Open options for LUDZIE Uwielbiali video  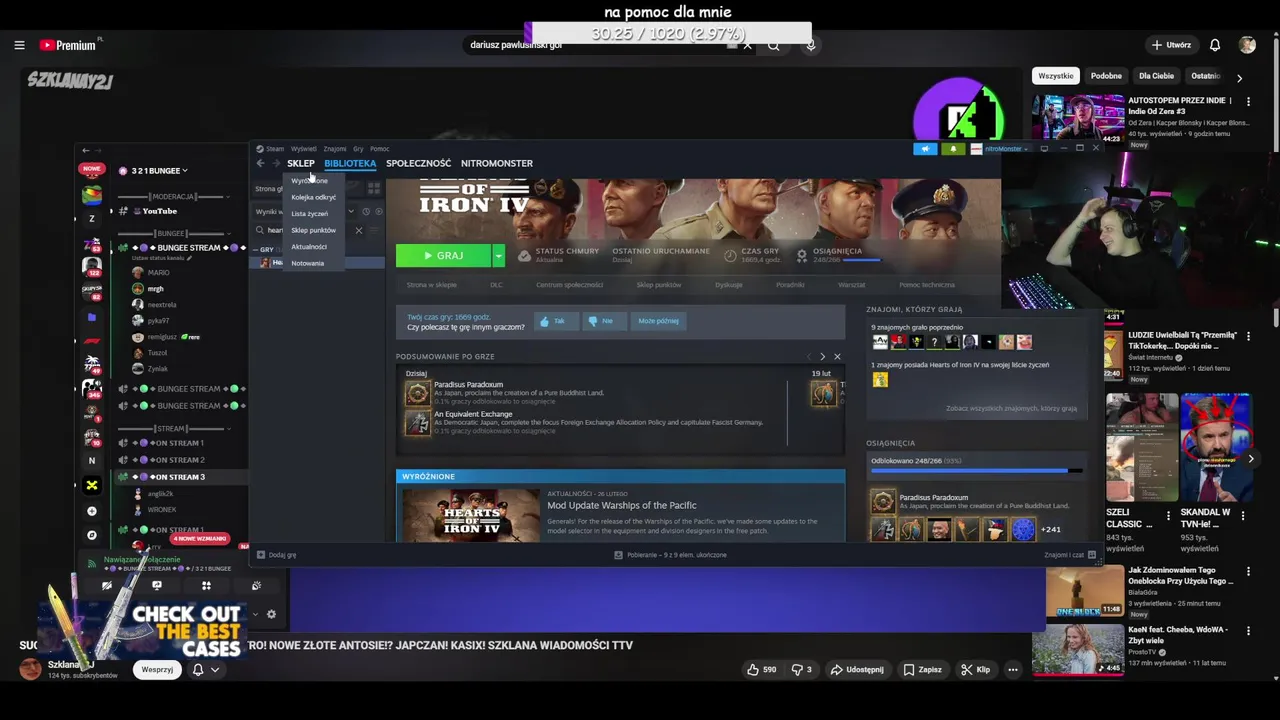click(1248, 336)
